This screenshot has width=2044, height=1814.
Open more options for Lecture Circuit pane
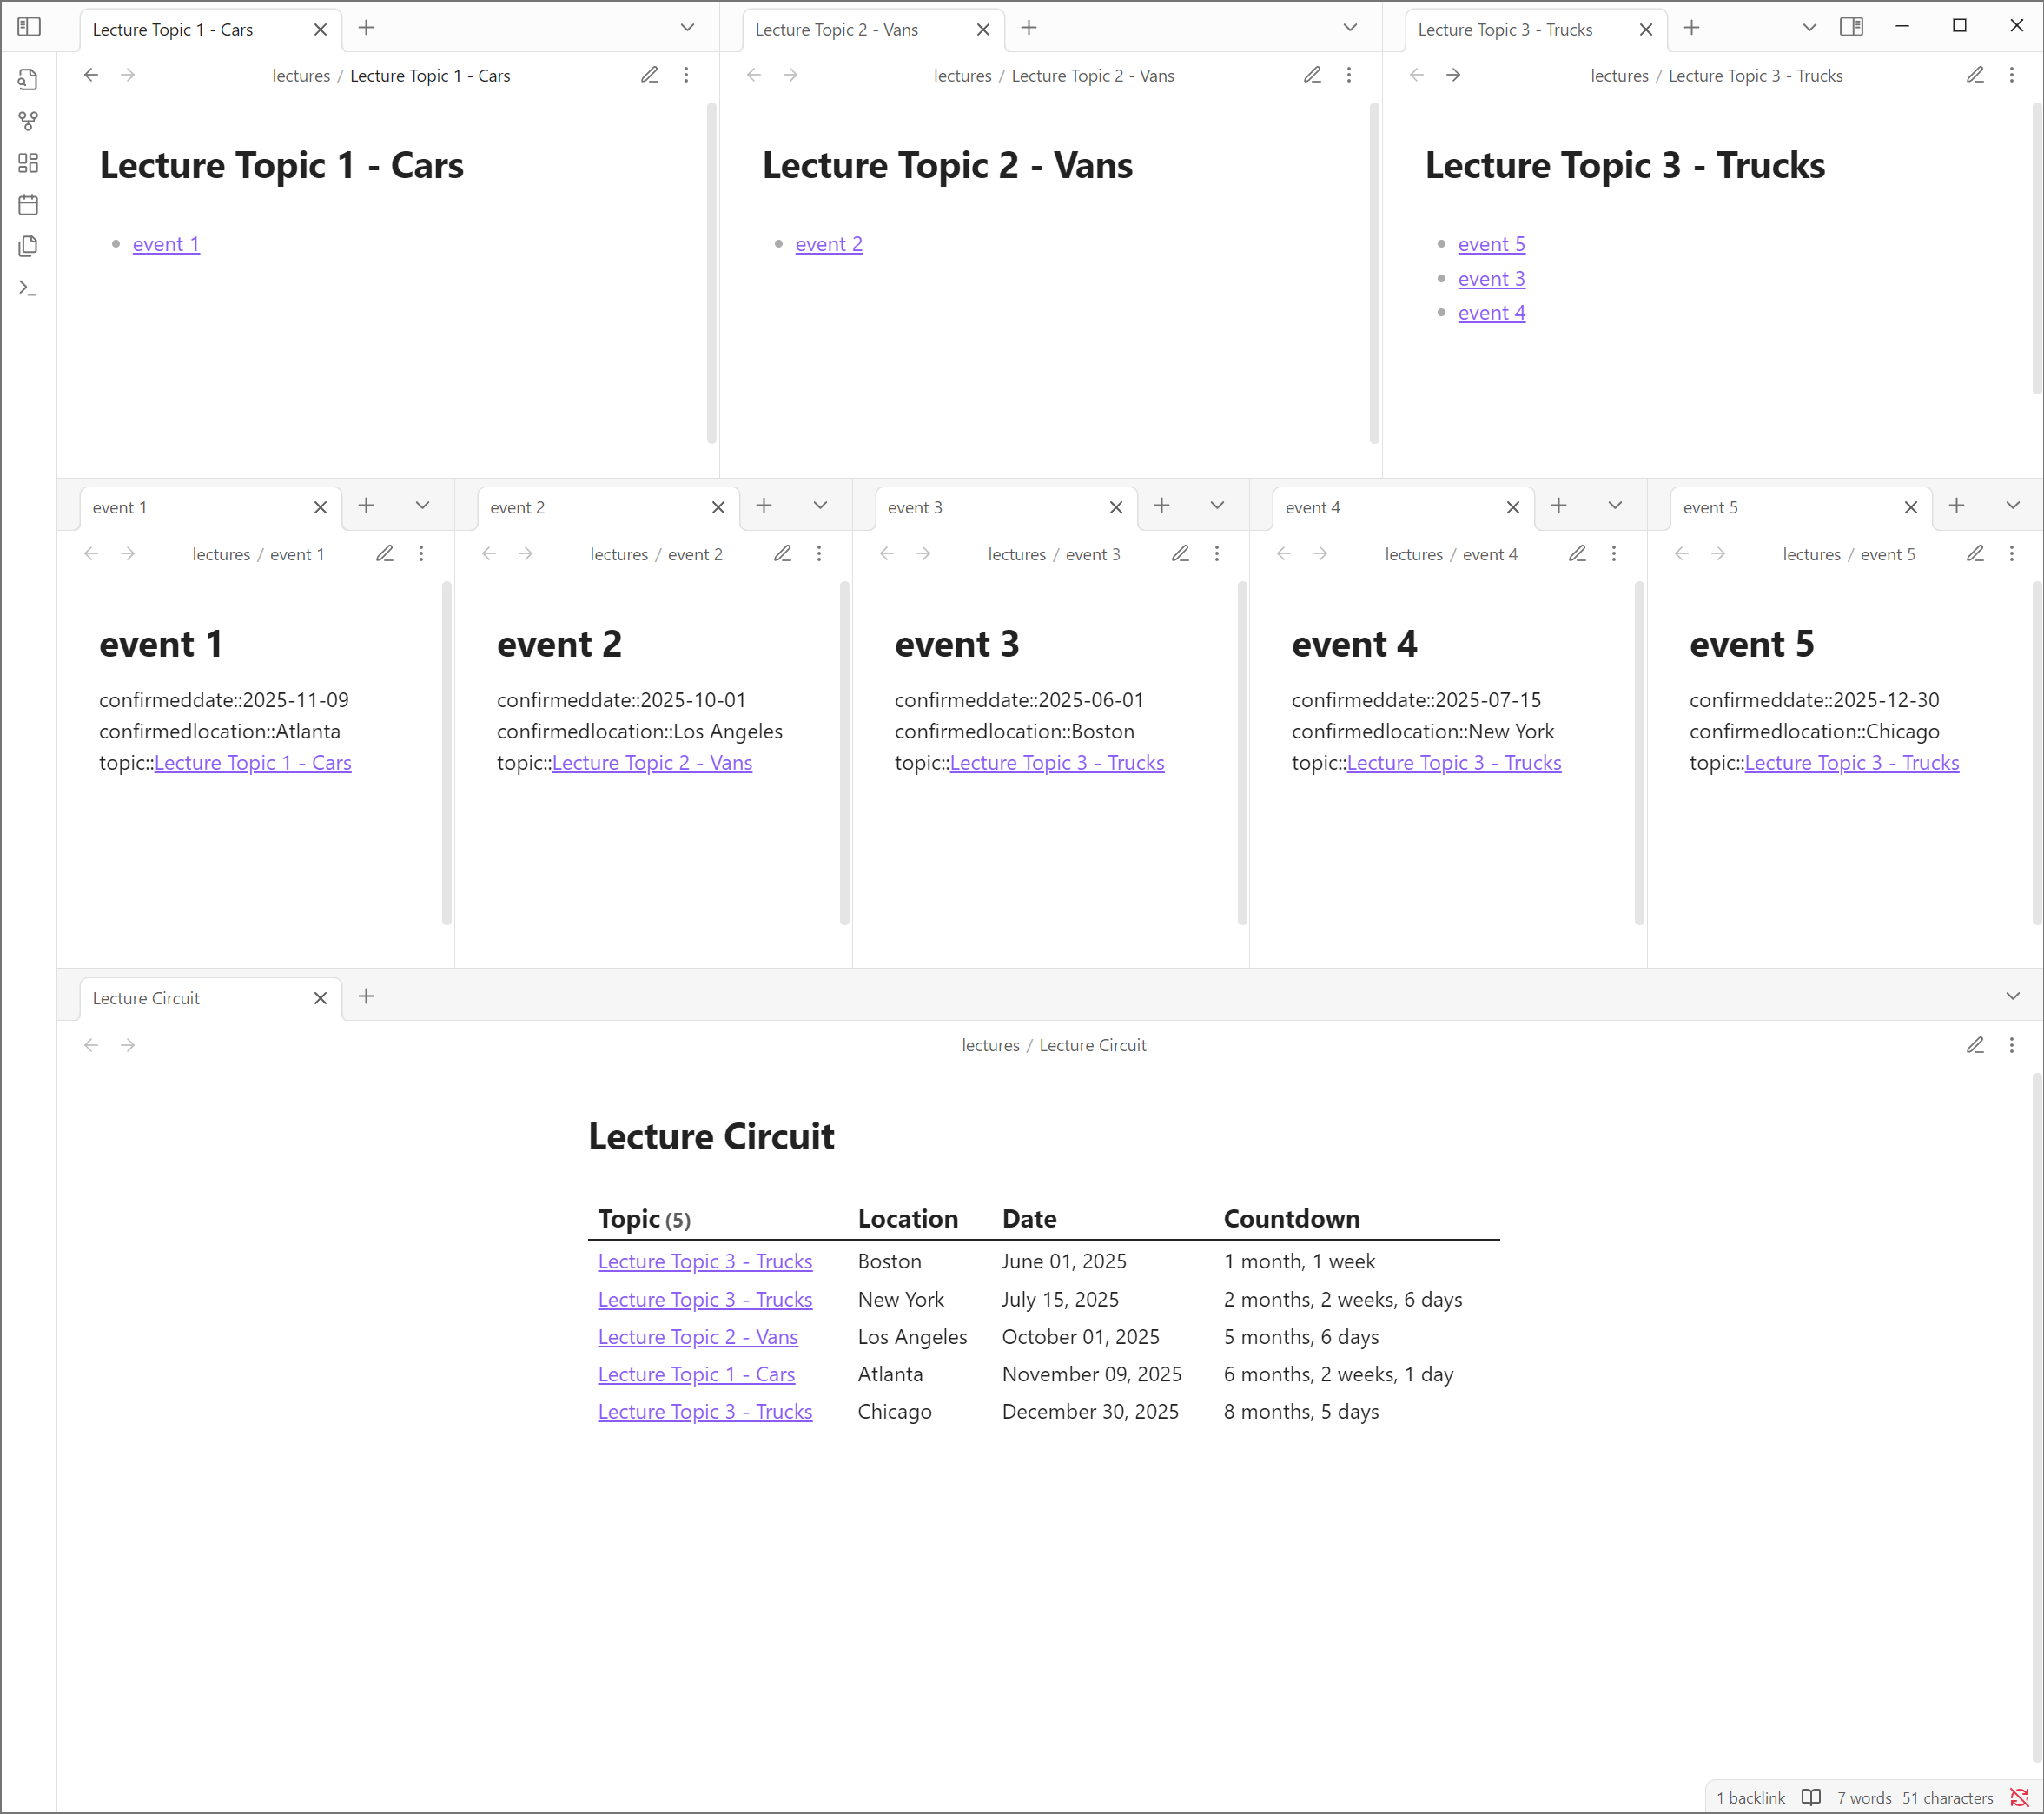click(x=2012, y=1045)
